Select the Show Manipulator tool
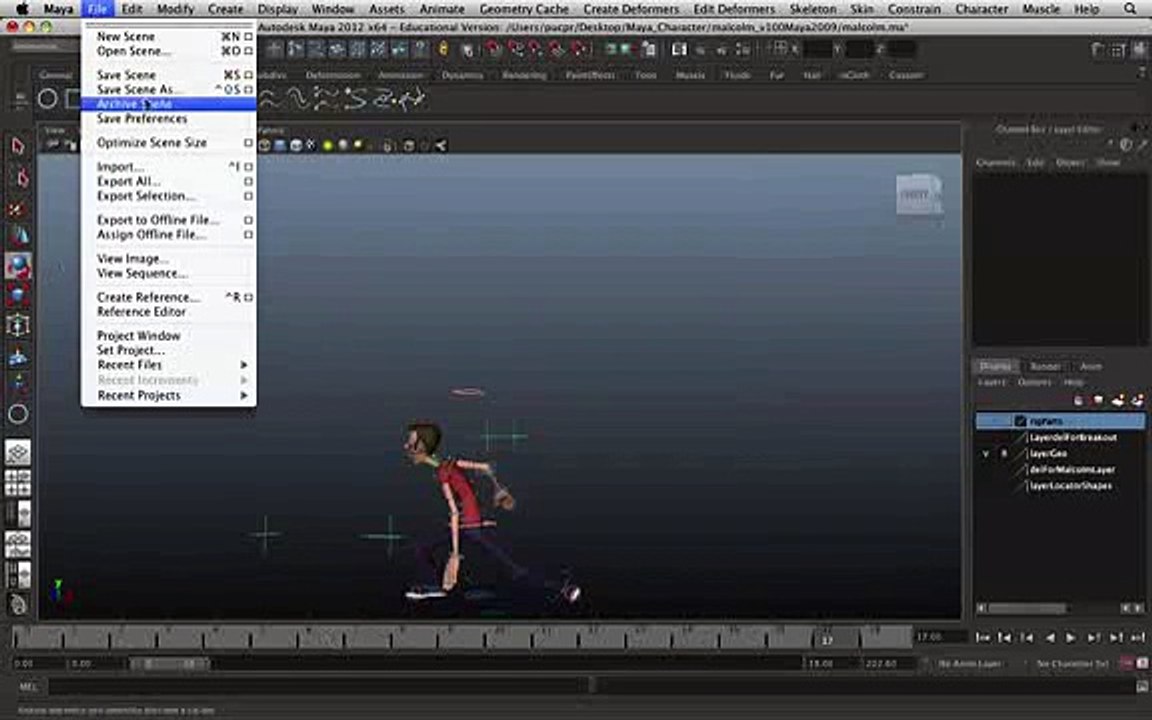 coord(18,383)
